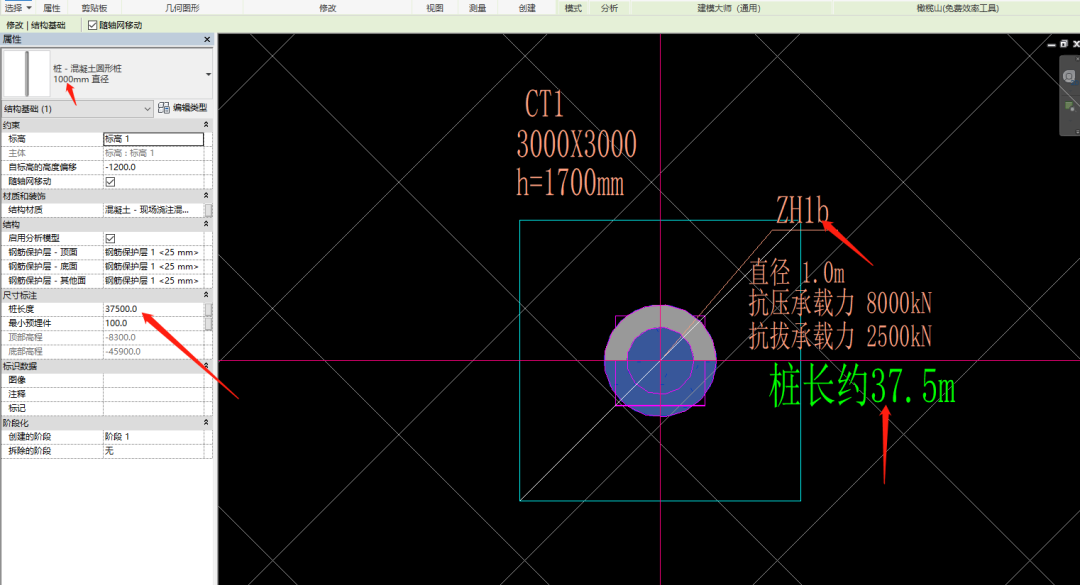This screenshot has width=1080, height=585.
Task: Click the 模式 ribbon panel label
Action: [x=573, y=8]
